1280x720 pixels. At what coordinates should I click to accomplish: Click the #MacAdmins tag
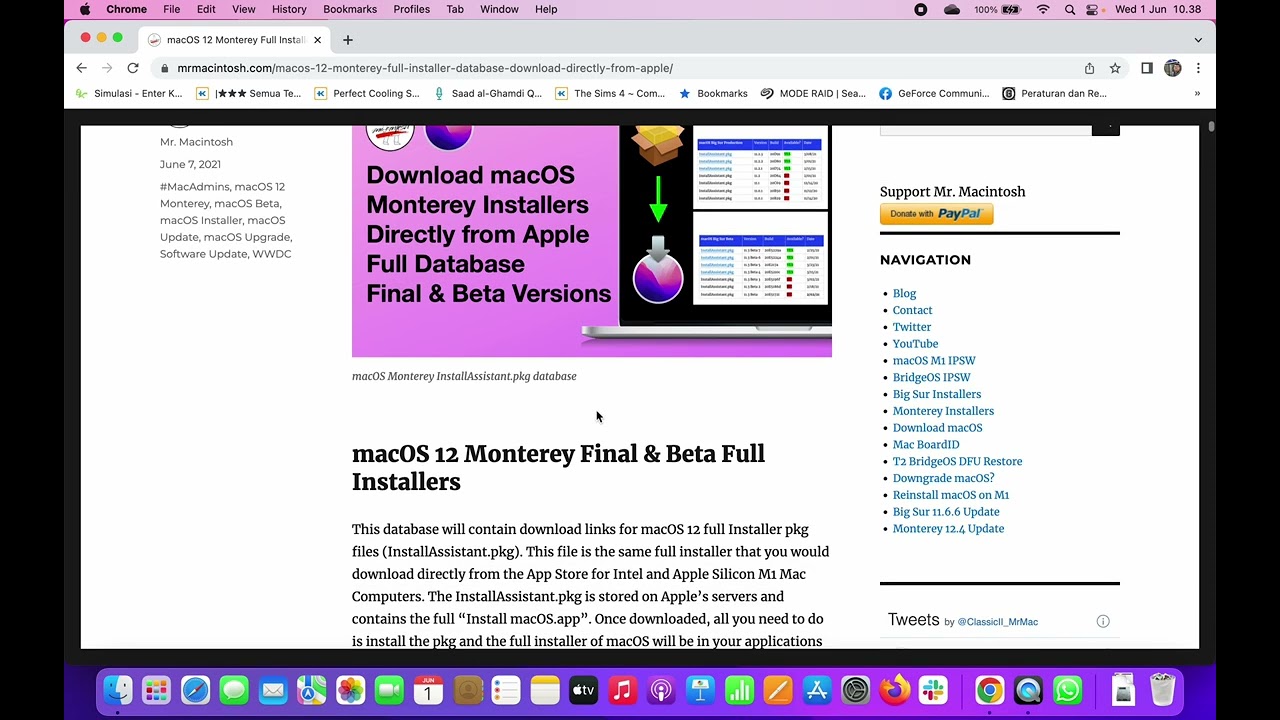(194, 186)
